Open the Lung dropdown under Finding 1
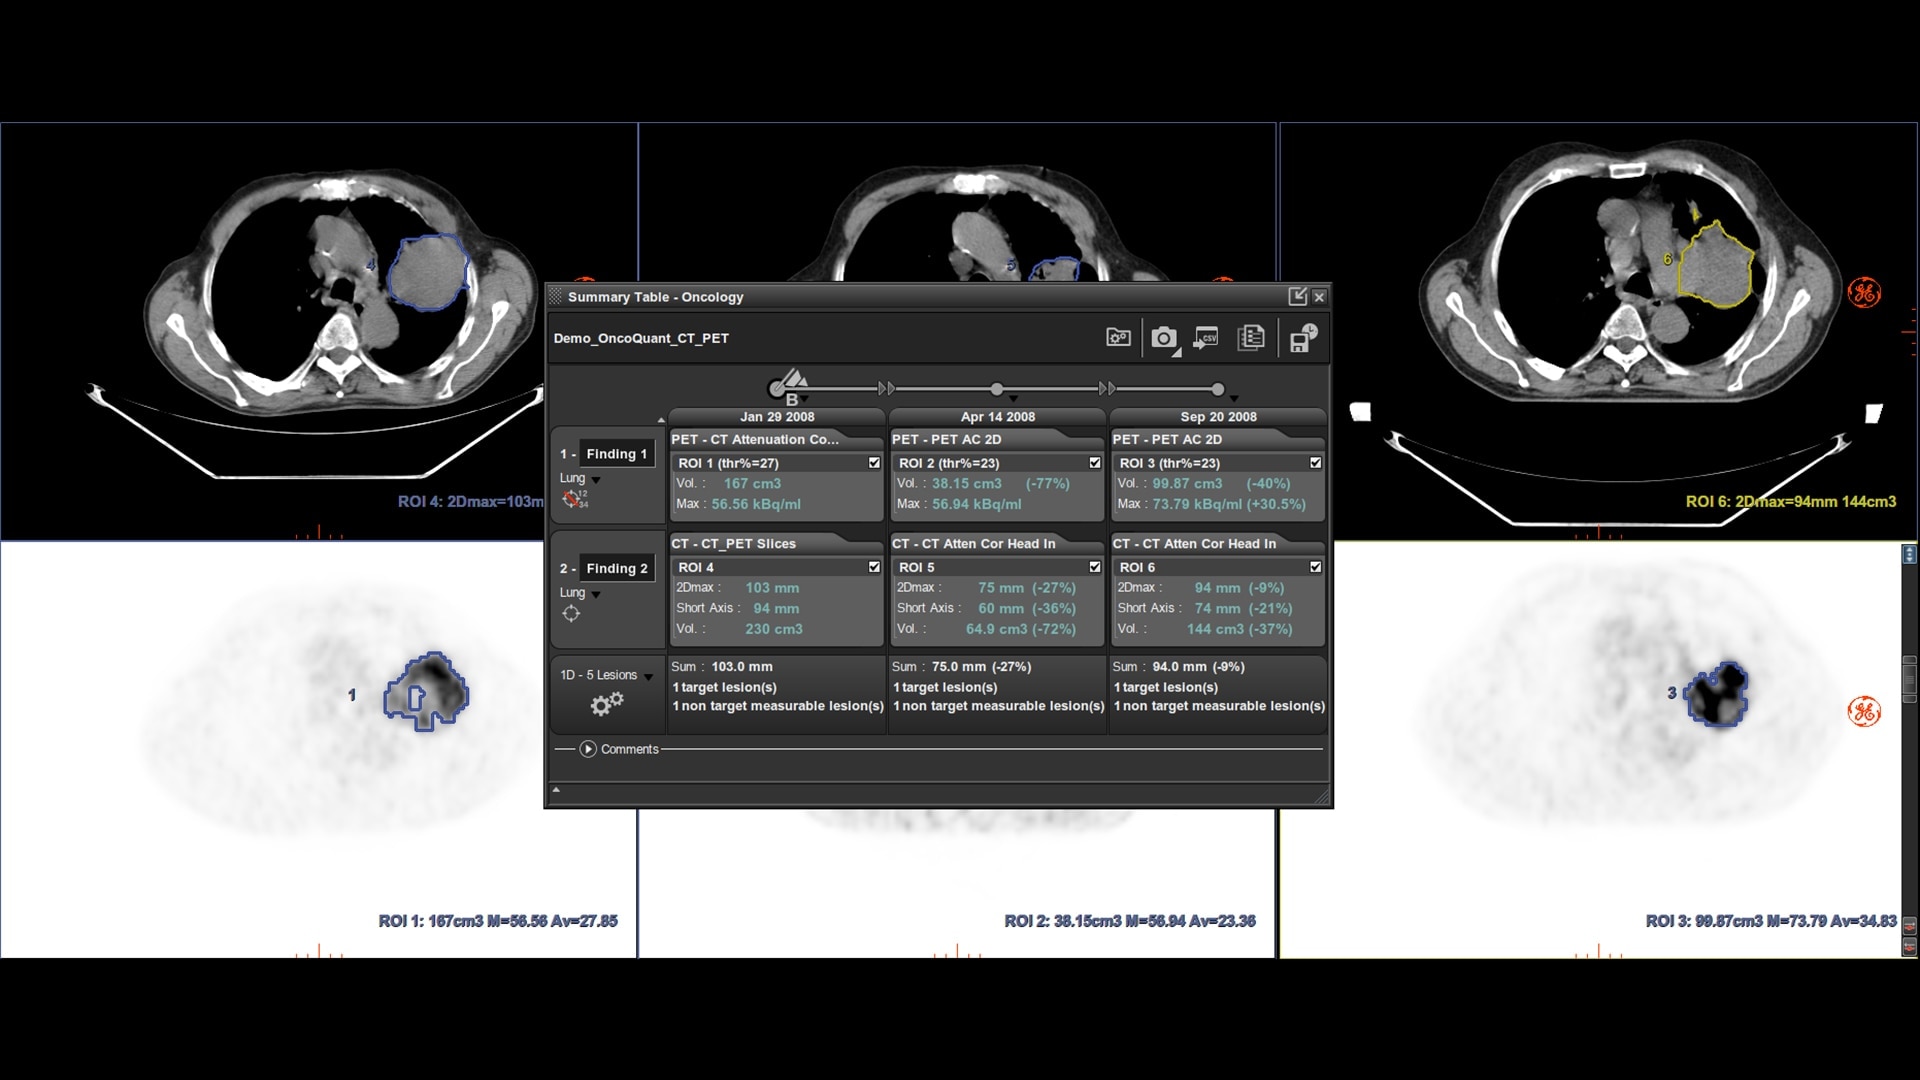Viewport: 1920px width, 1080px height. pos(596,480)
